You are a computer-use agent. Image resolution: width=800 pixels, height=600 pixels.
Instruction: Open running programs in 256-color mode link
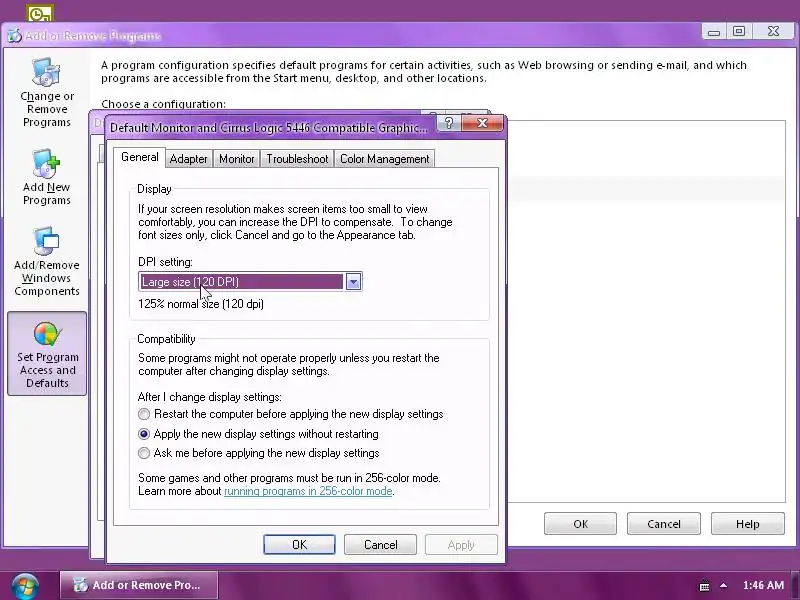pyautogui.click(x=308, y=491)
